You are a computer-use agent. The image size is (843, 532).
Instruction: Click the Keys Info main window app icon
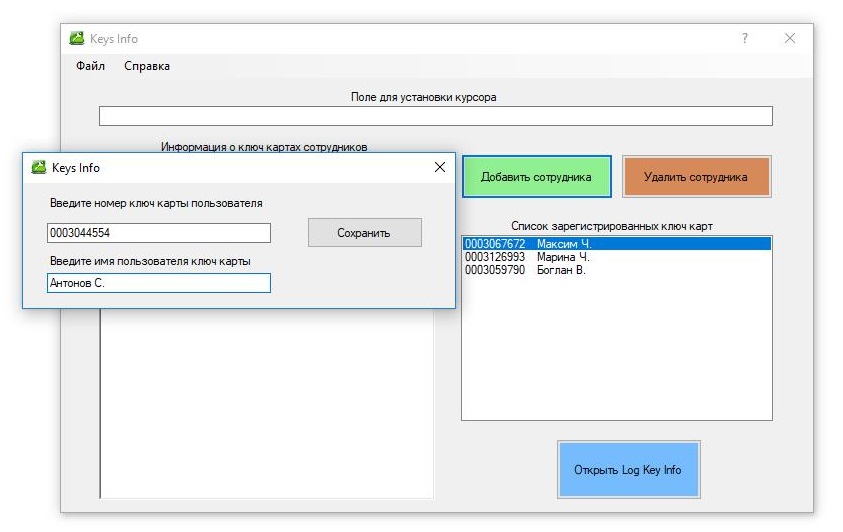tap(77, 38)
